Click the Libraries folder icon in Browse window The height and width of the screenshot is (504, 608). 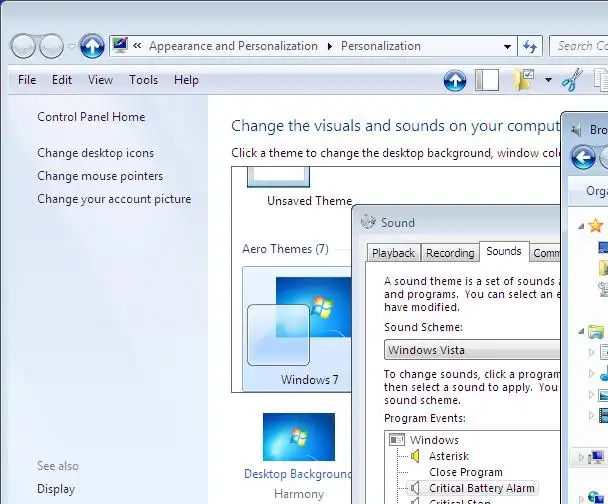point(596,331)
